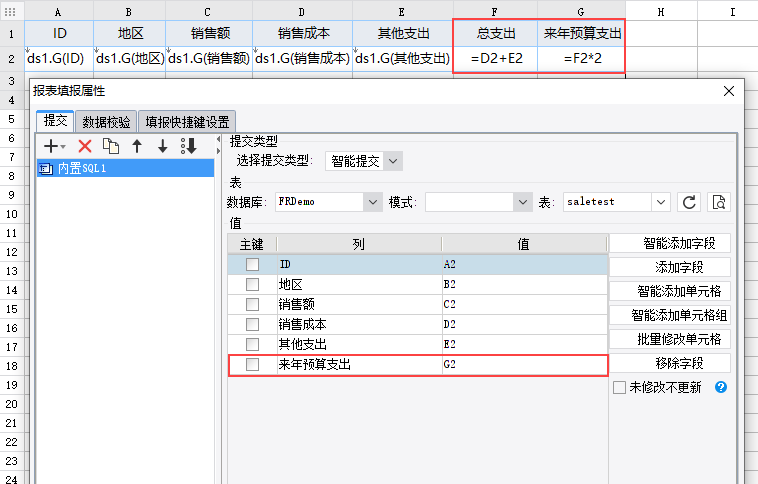
Task: Click value cell G2 in 来年预算支出 row
Action: pyautogui.click(x=525, y=364)
